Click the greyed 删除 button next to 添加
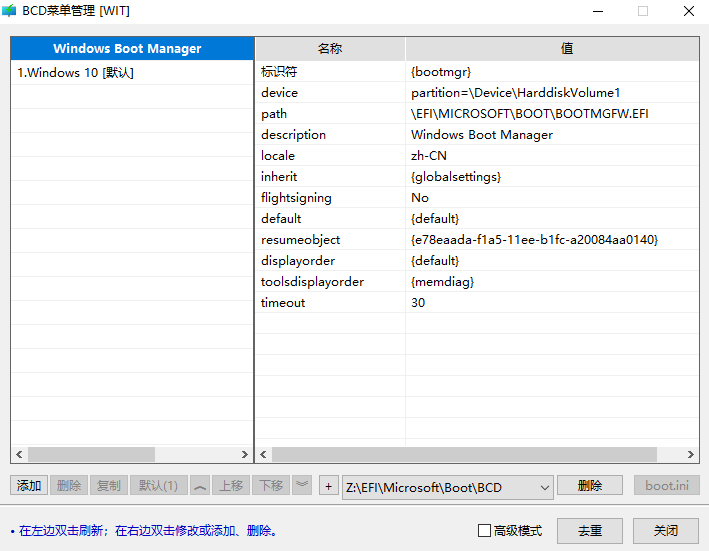This screenshot has height=551, width=709. pos(69,485)
